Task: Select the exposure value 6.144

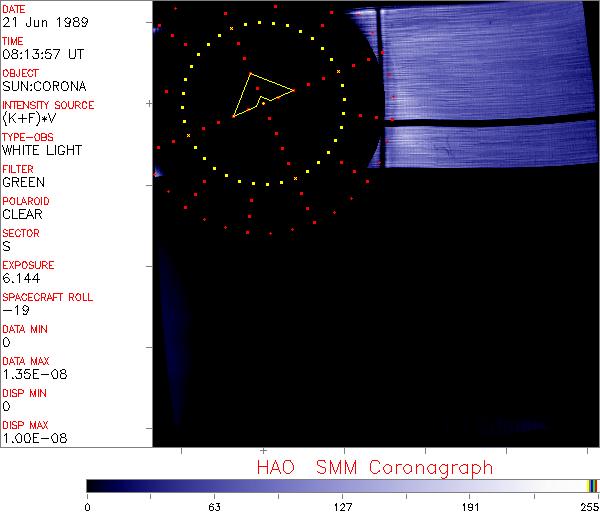Action: (x=21, y=279)
